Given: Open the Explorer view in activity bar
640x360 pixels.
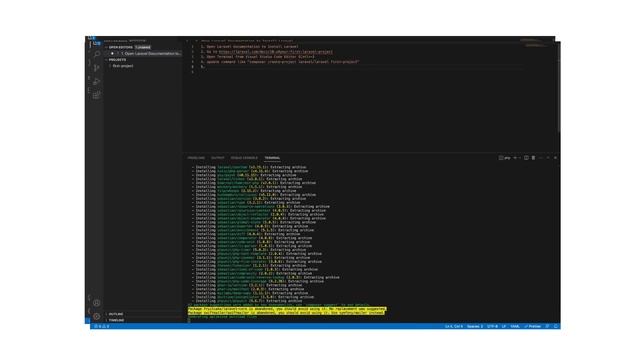Looking at the screenshot, I should coord(96,43).
